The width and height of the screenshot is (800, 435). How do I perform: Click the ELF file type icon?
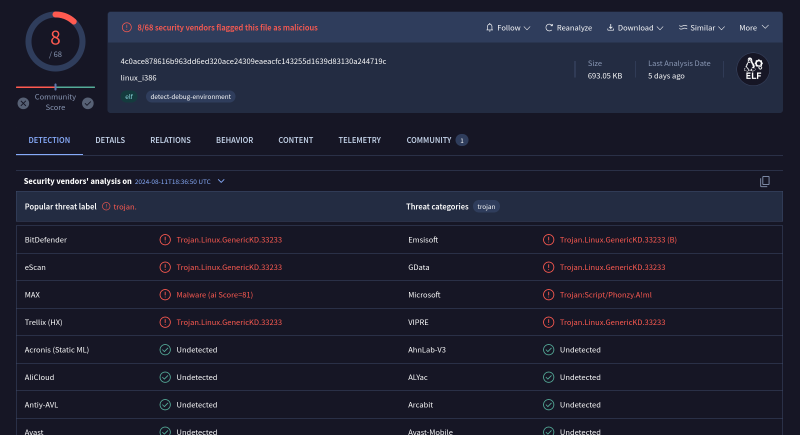click(x=753, y=69)
